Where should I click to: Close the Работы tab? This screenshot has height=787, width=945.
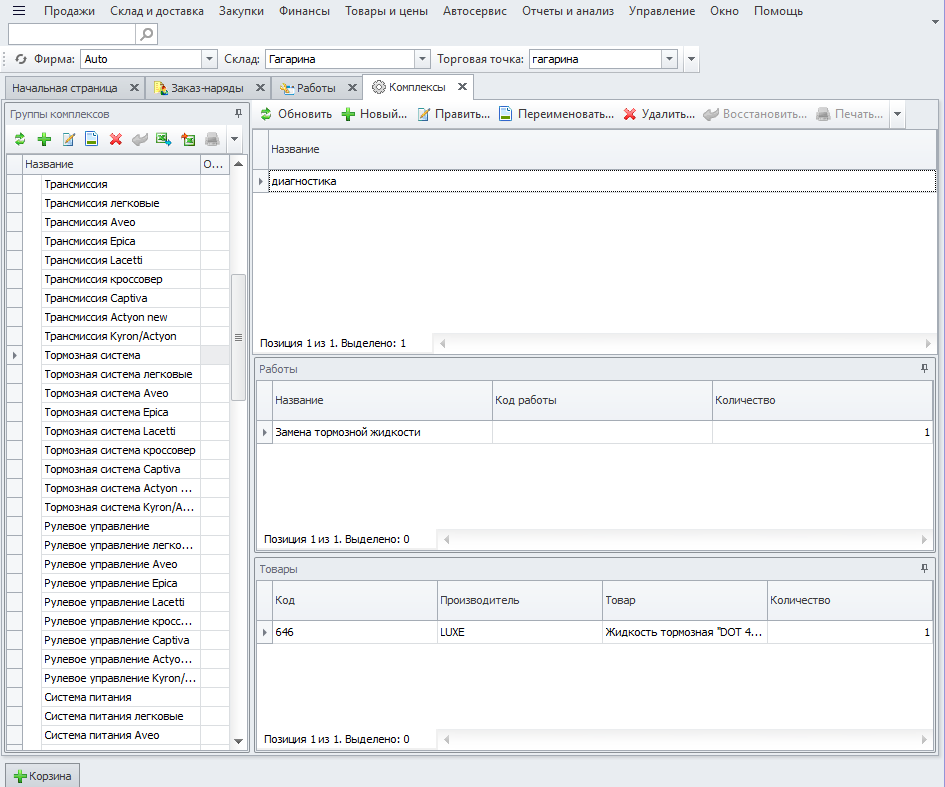(x=353, y=87)
